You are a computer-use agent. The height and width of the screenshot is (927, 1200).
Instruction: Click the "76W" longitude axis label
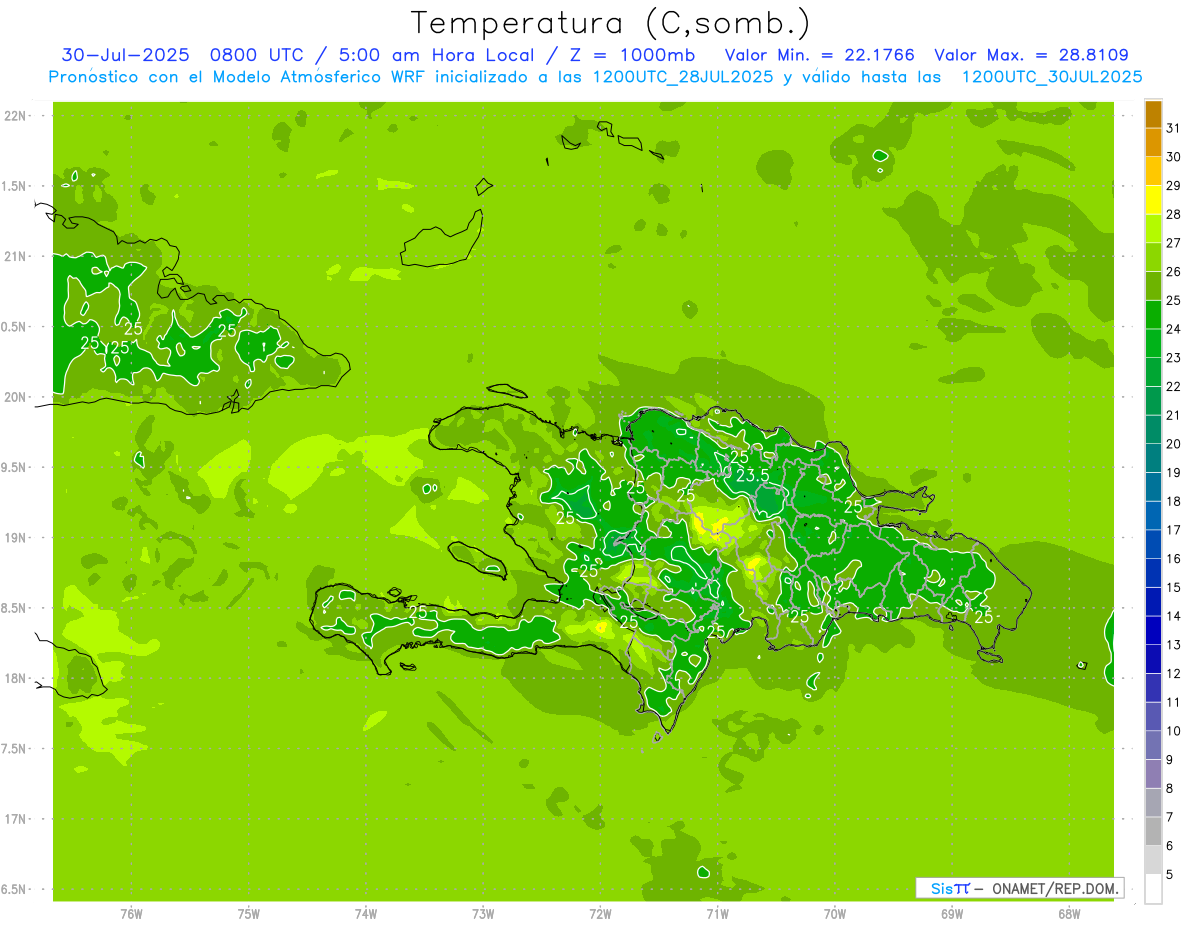[131, 913]
